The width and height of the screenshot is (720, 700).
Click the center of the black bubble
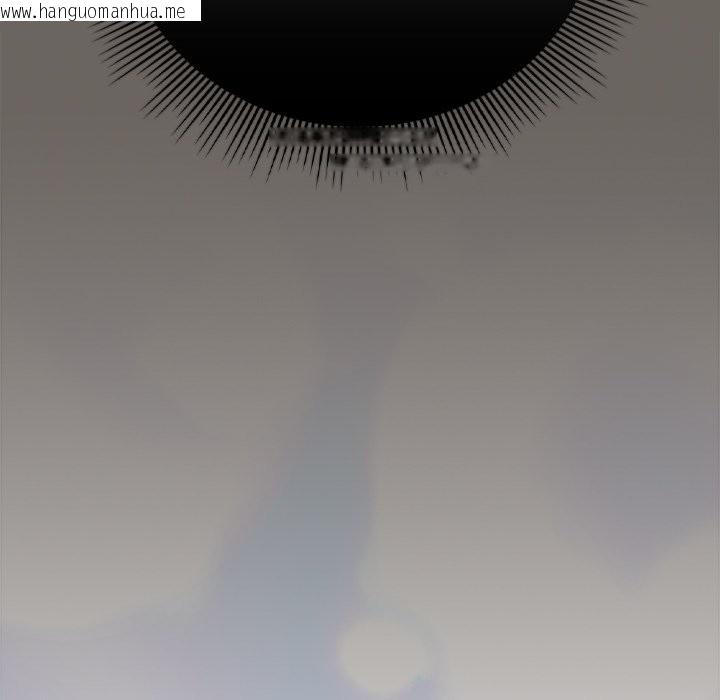360,50
